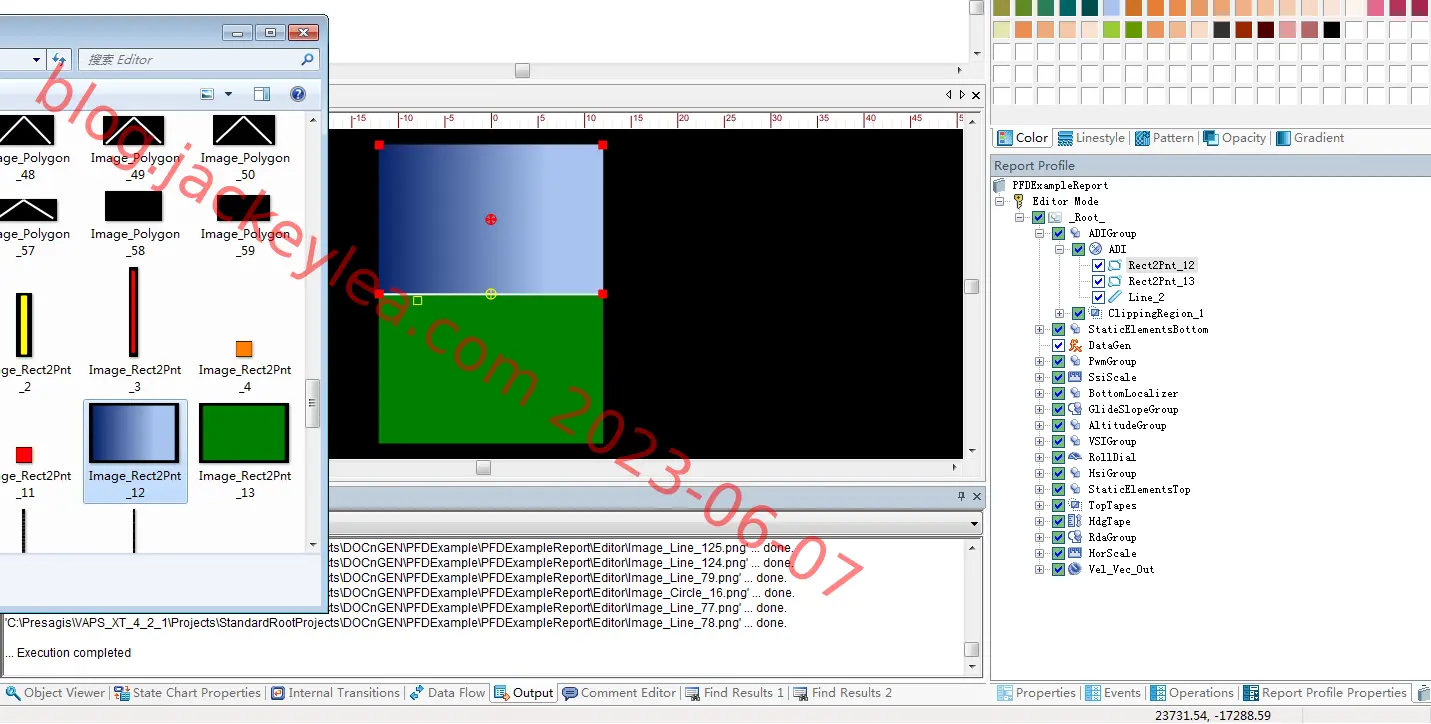Toggle the preview pane icon in Explorer
Viewport: 1431px width, 724px height.
click(262, 94)
